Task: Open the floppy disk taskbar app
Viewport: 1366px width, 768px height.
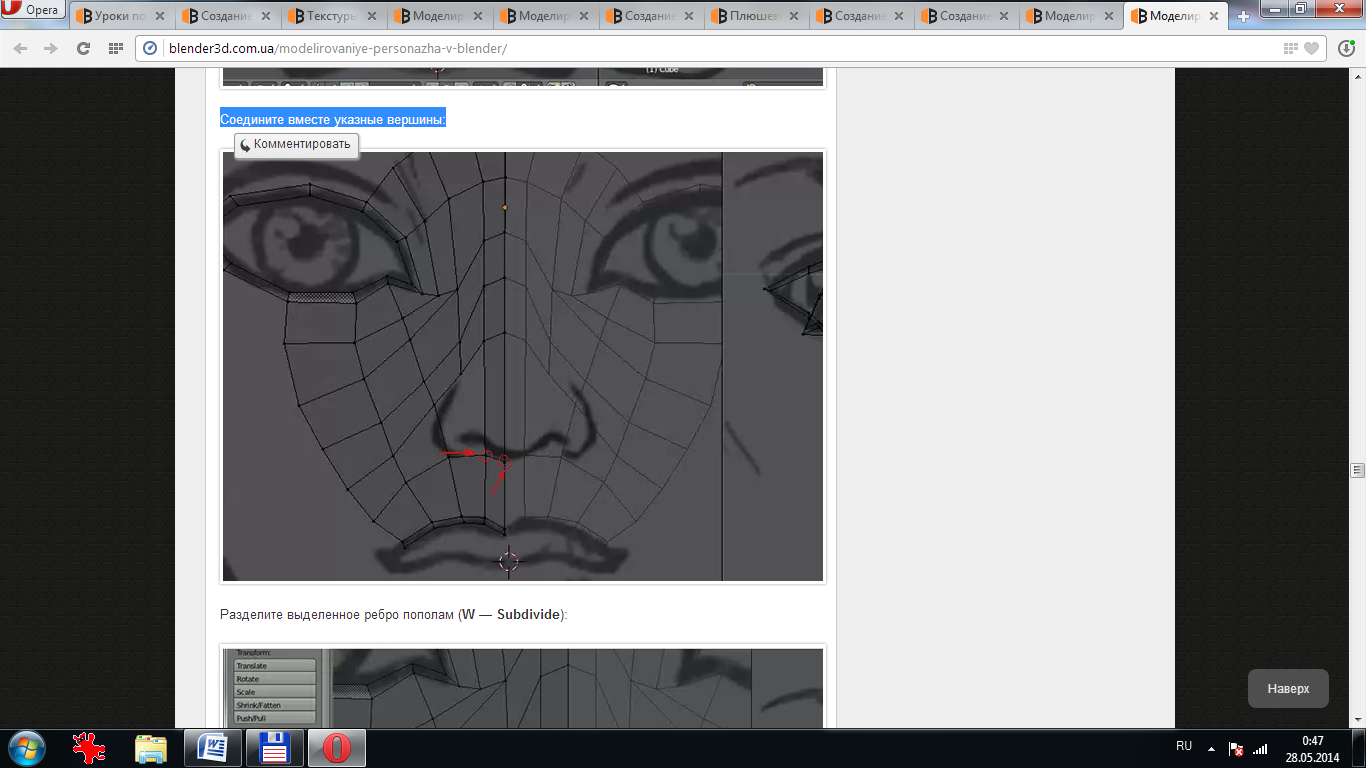Action: pos(274,748)
